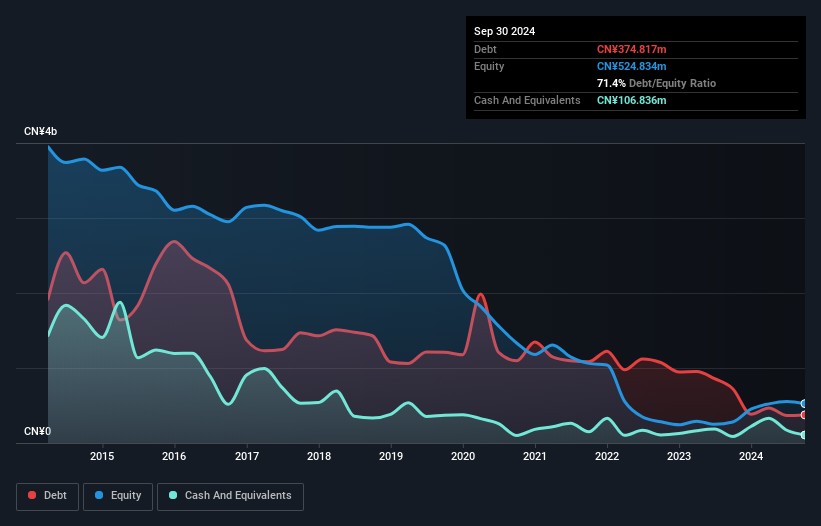Click the teal Cash legend dot
Screen dimensions: 821x526
173,495
